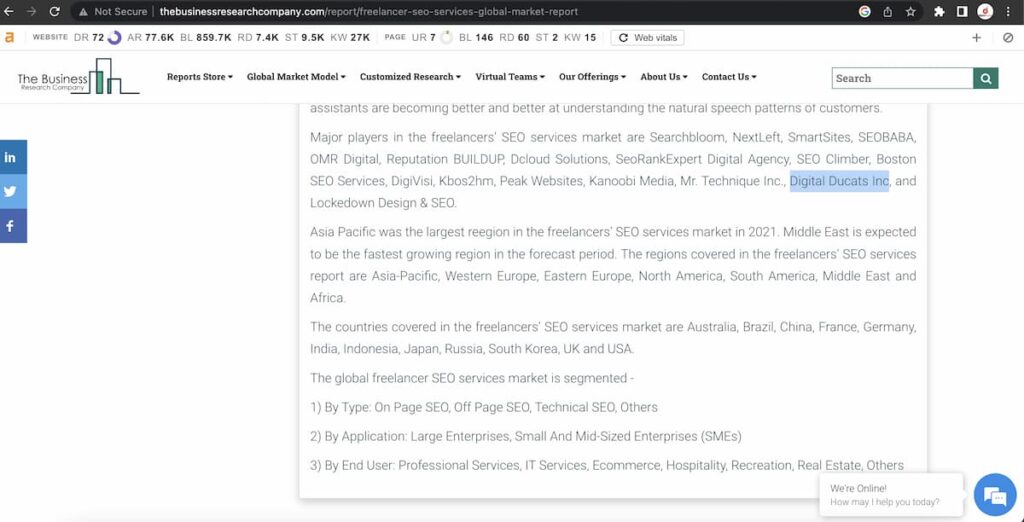Image resolution: width=1024 pixels, height=522 pixels.
Task: Reload the page with the refresh icon
Action: [55, 12]
